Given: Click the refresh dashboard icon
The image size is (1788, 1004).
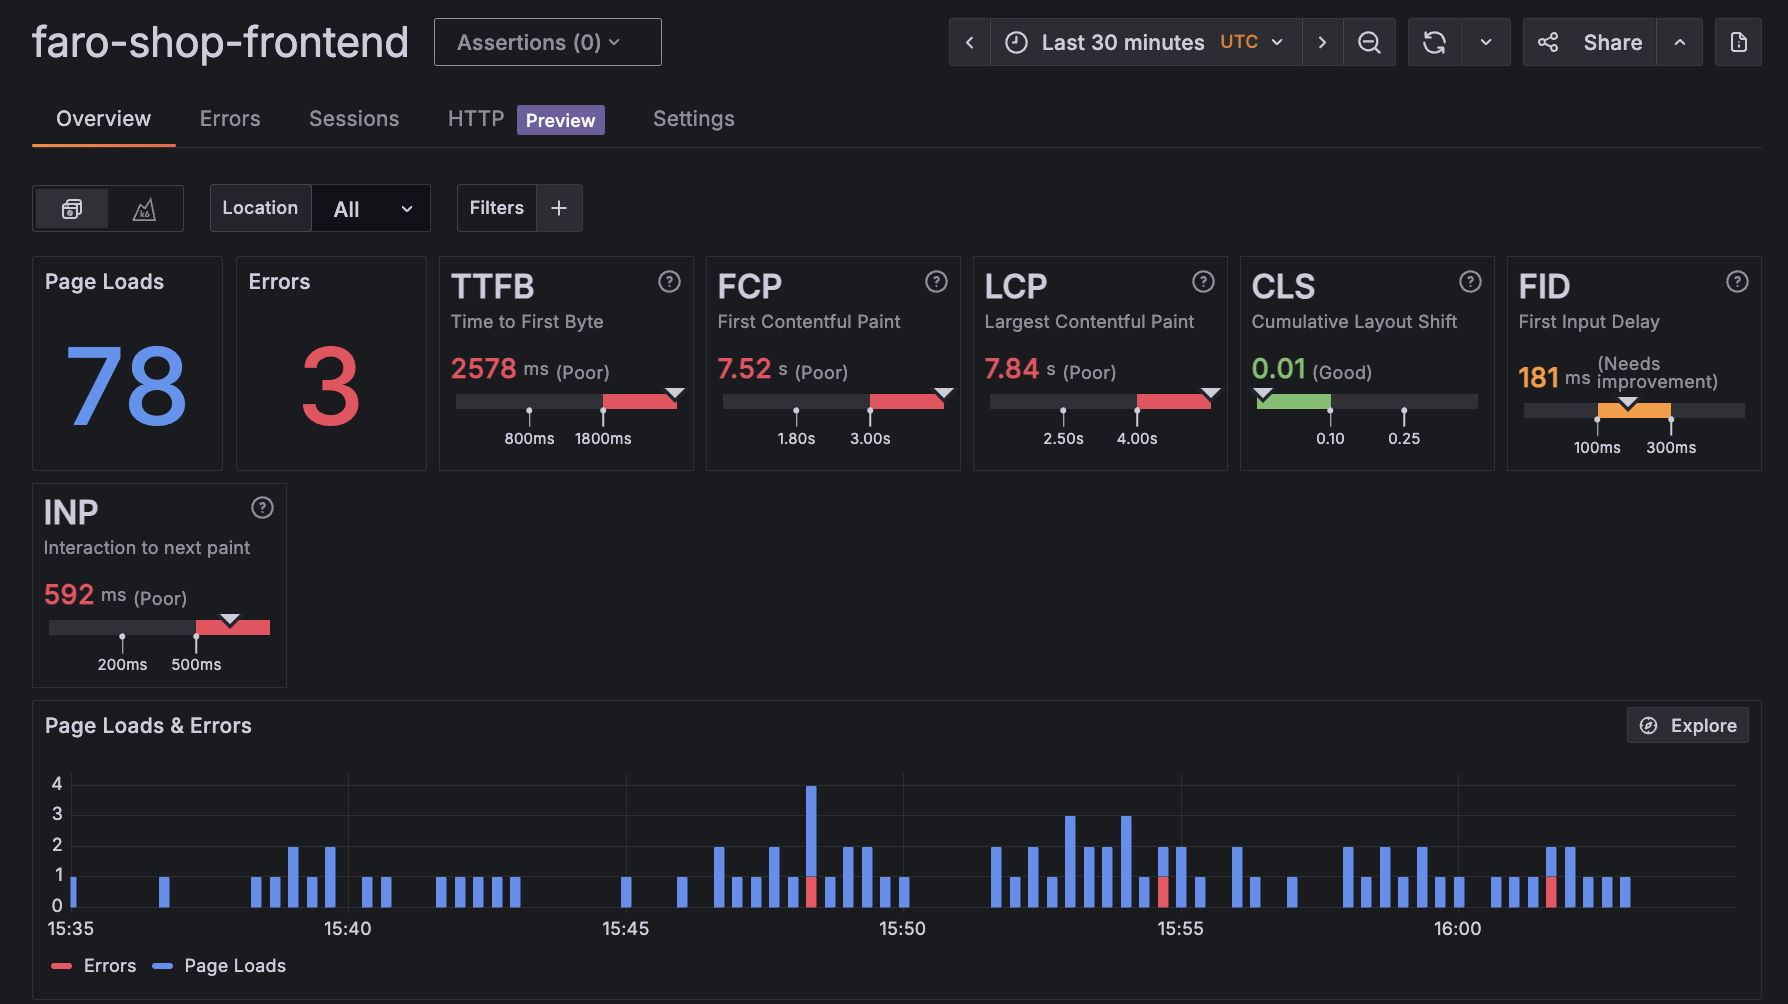Looking at the screenshot, I should point(1434,42).
